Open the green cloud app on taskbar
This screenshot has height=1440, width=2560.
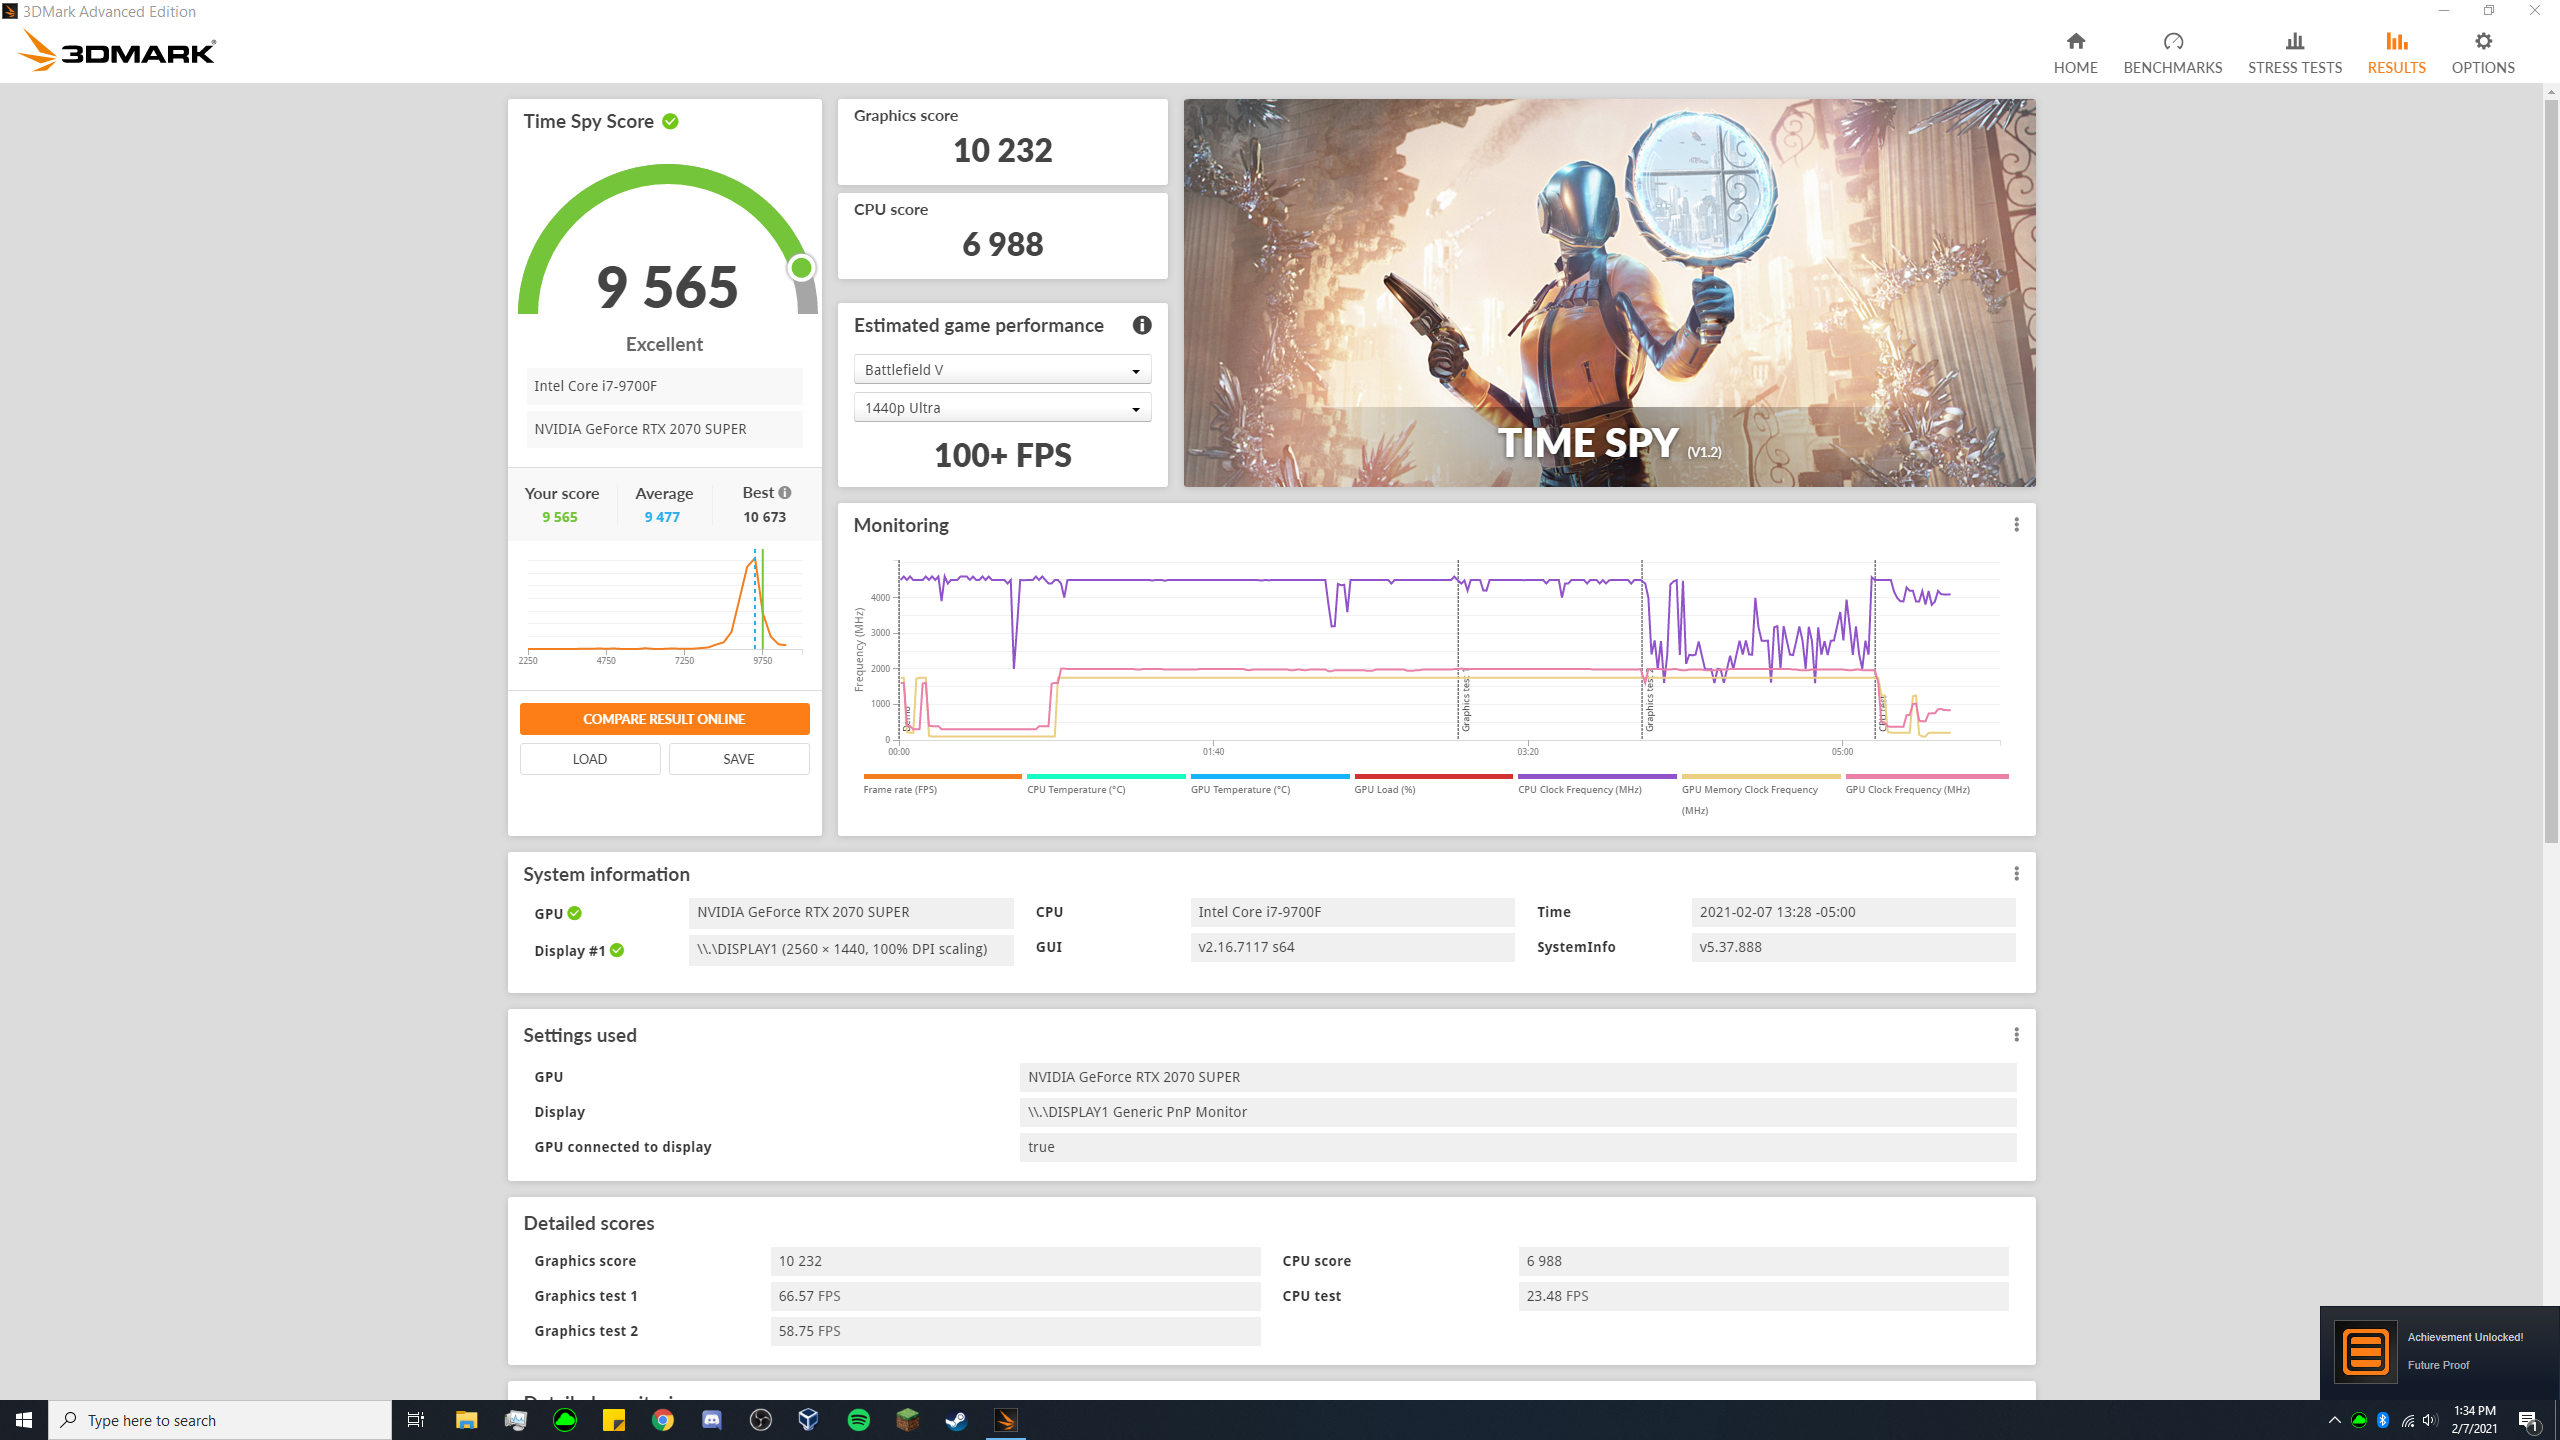564,1420
